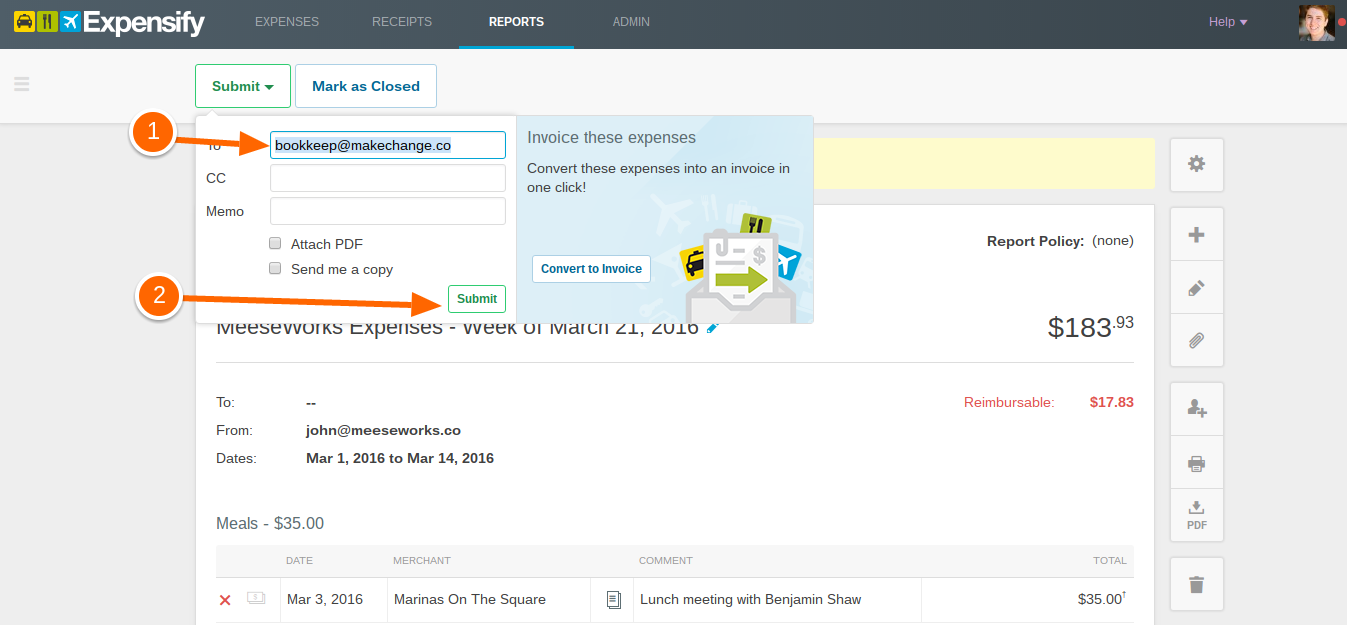Remove the Marinas expense with the red X
This screenshot has height=625, width=1347.
click(x=225, y=599)
